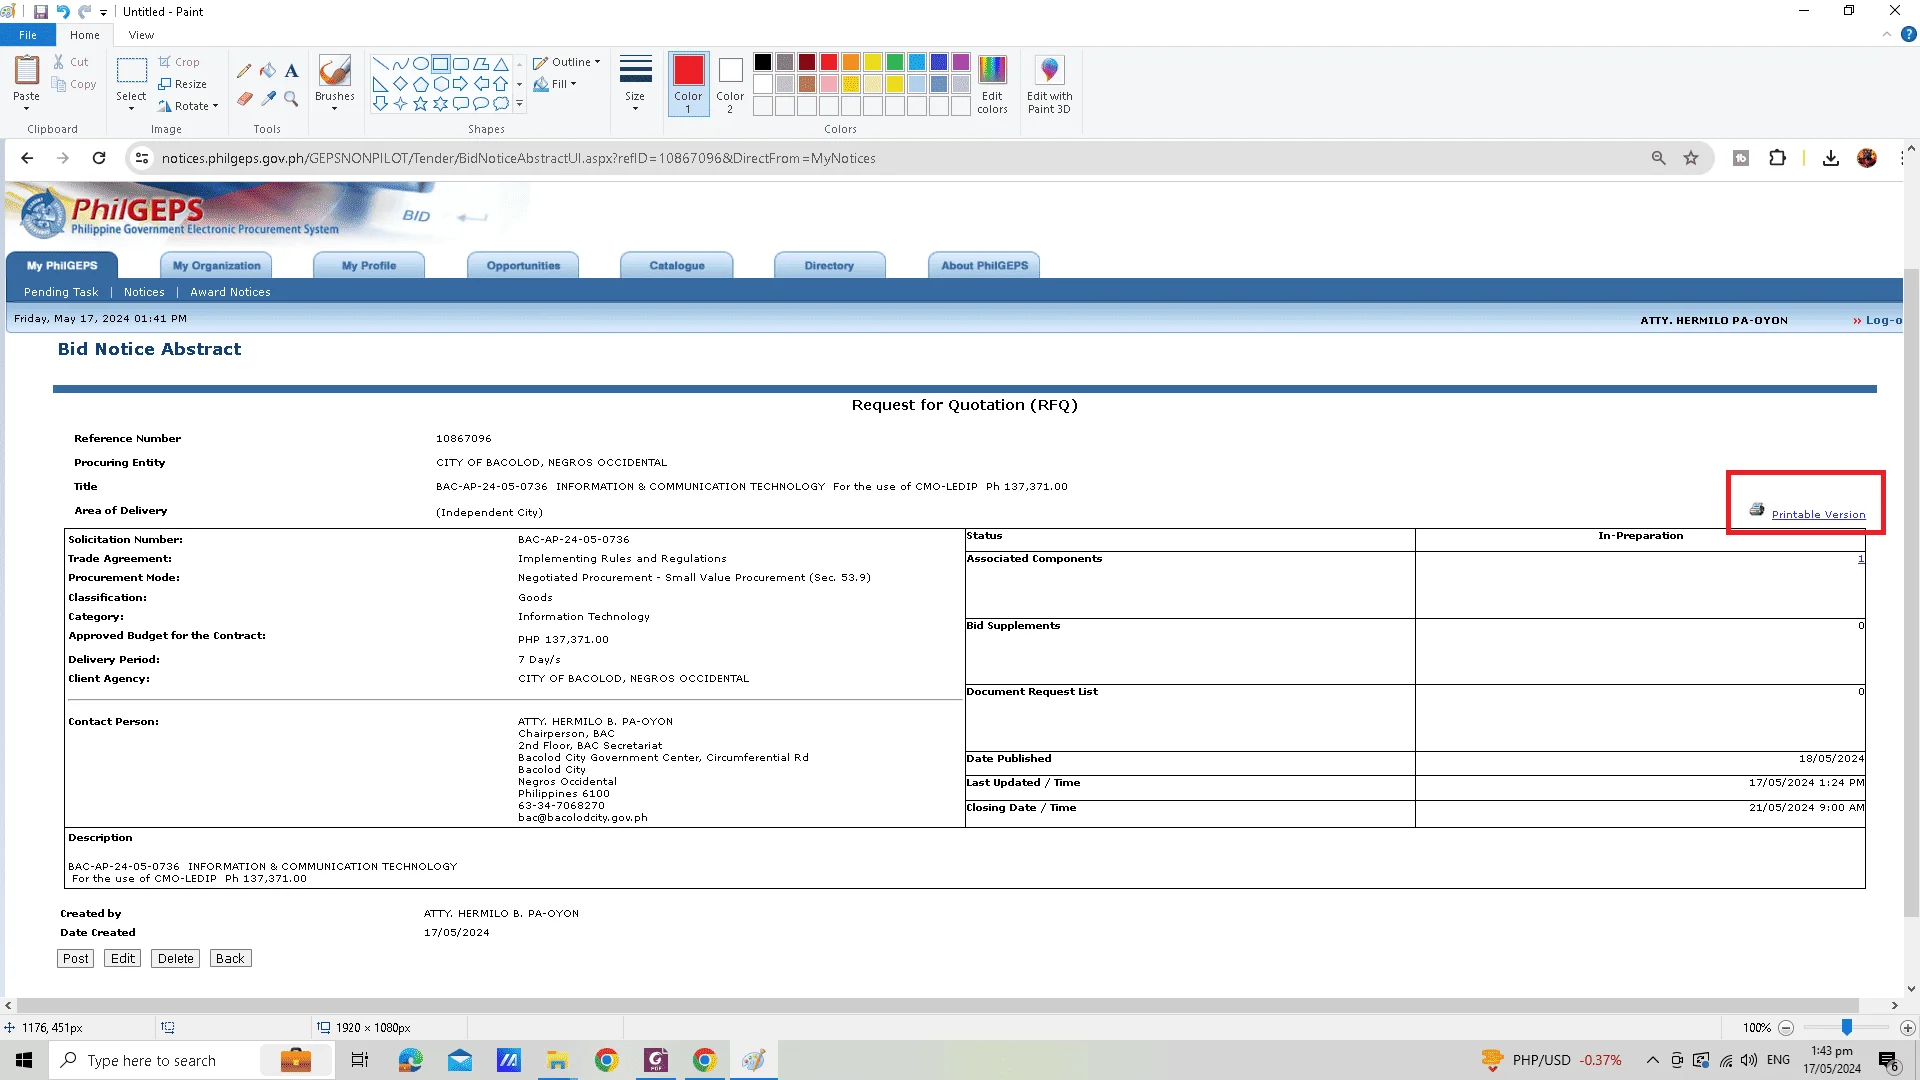The image size is (1920, 1080).
Task: Click the Copy command in Clipboard
Action: pyautogui.click(x=75, y=85)
